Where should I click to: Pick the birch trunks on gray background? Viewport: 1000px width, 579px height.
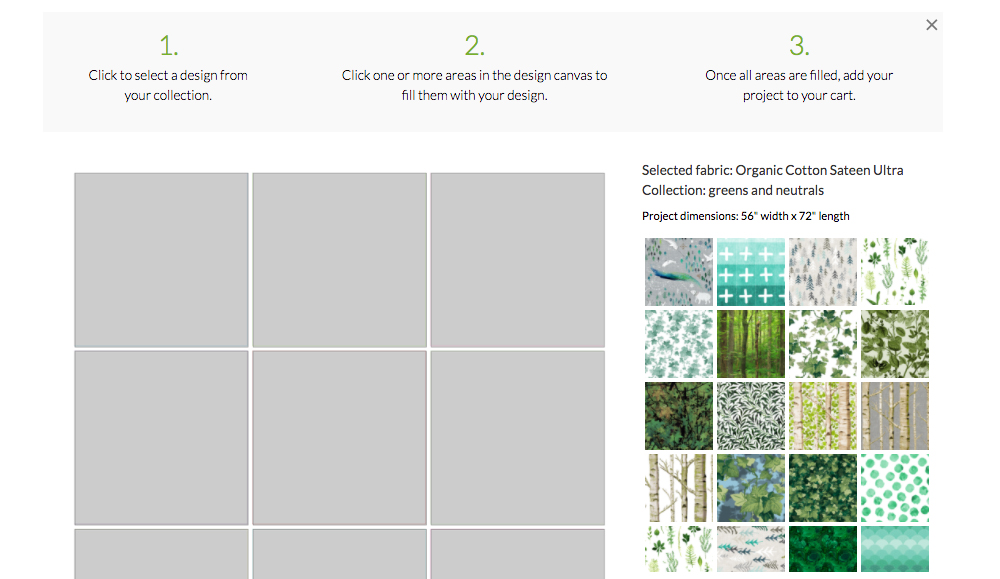pos(895,415)
